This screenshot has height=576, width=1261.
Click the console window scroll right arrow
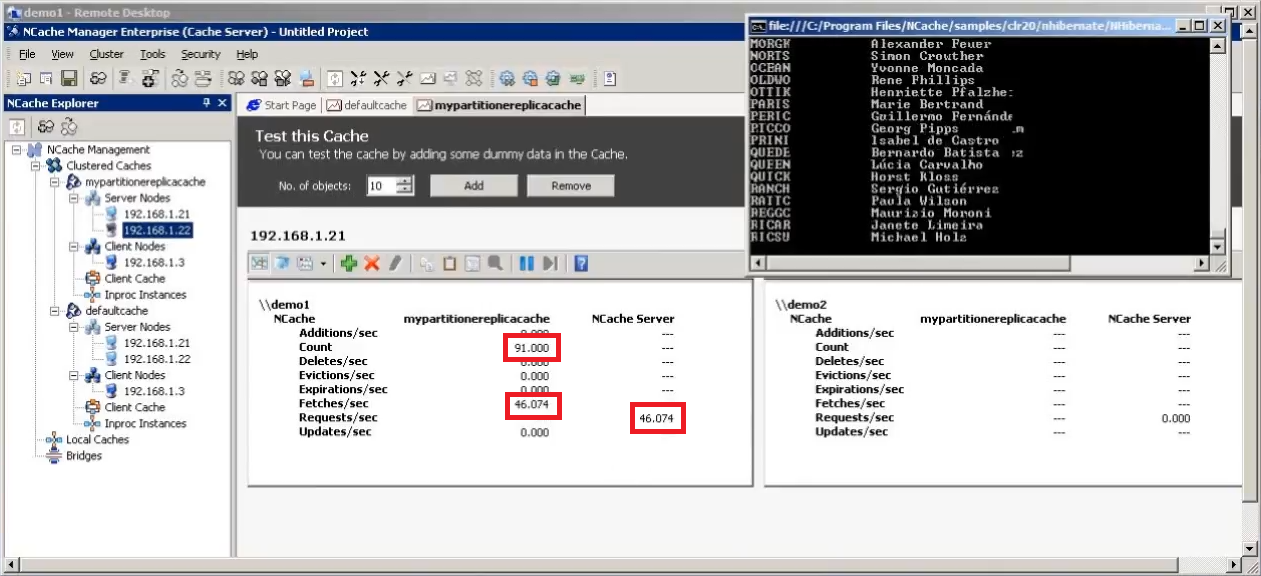tap(1201, 262)
